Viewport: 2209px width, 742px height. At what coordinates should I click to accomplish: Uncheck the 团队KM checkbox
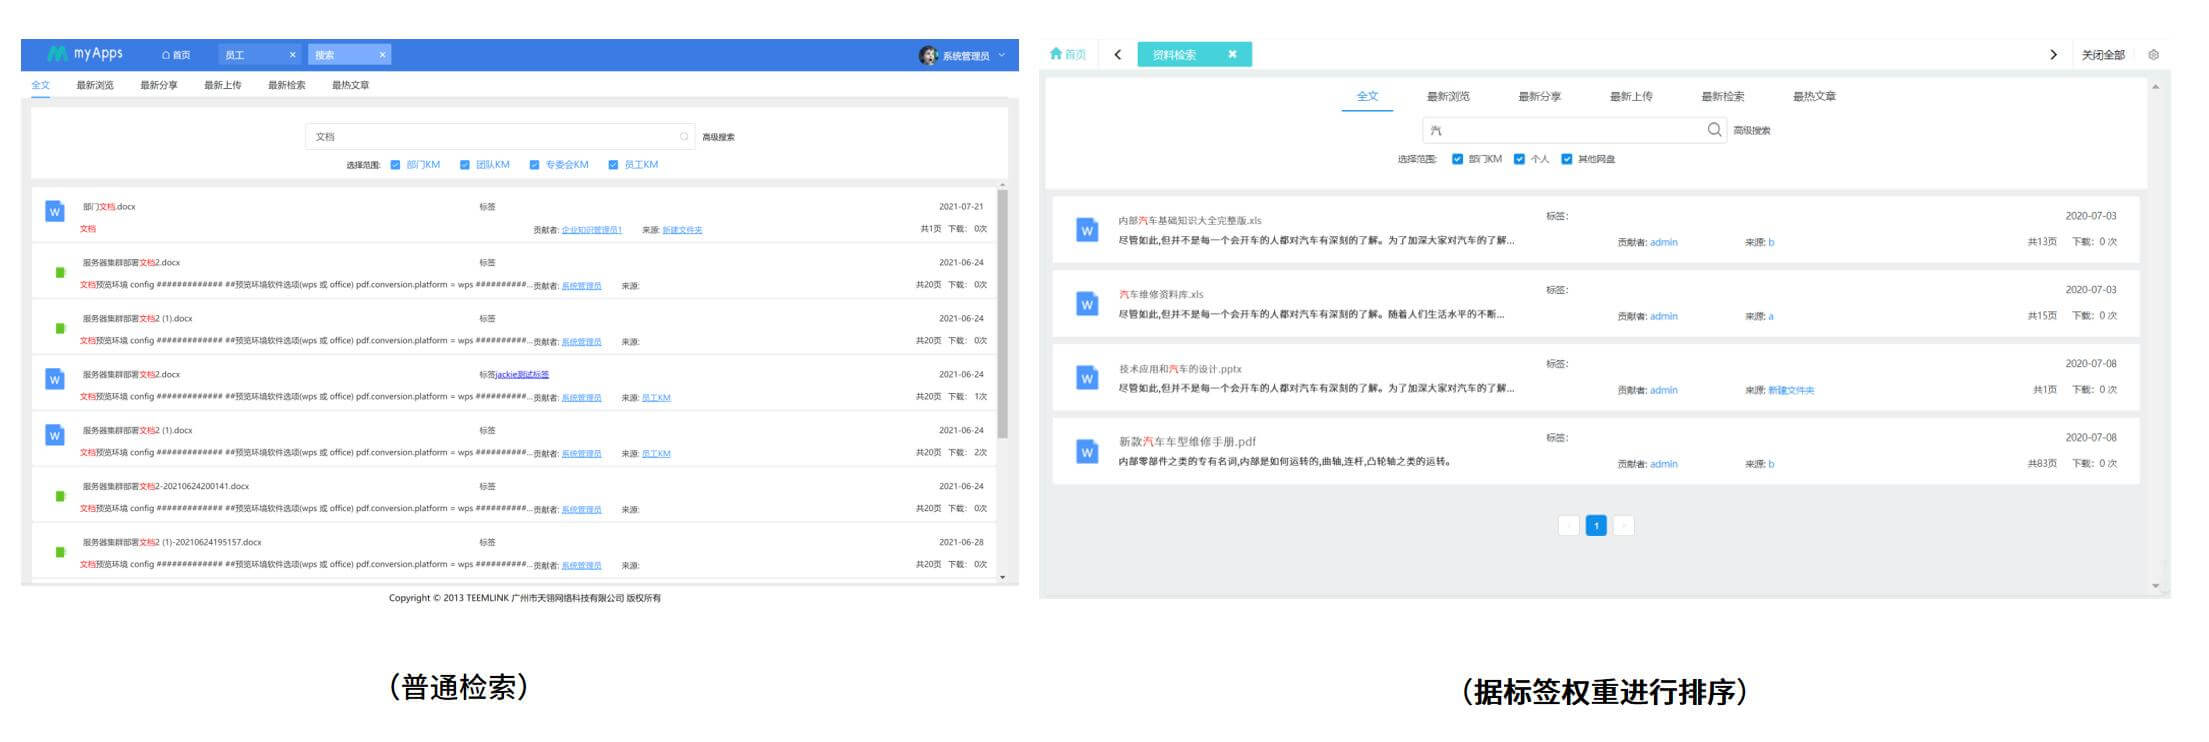pos(465,165)
